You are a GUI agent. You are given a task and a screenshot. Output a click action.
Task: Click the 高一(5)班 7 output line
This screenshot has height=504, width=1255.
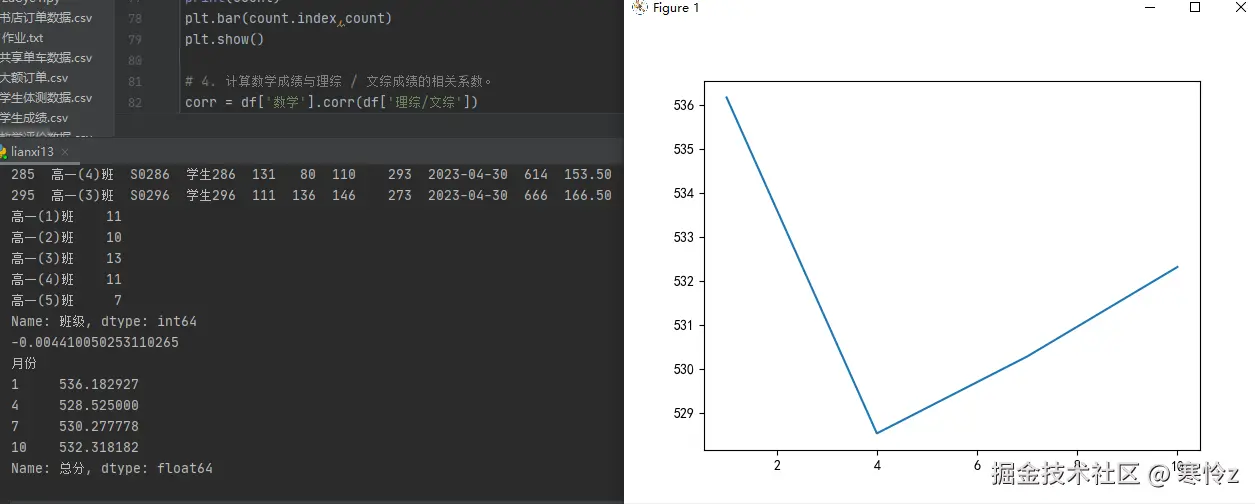pos(66,300)
